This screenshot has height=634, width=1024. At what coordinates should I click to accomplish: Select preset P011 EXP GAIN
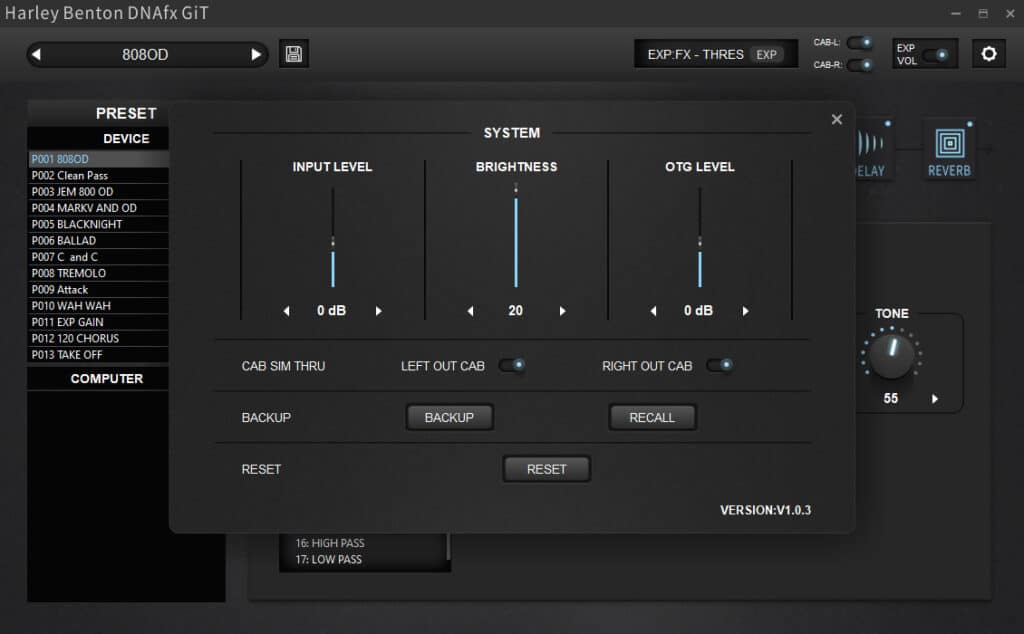point(98,322)
